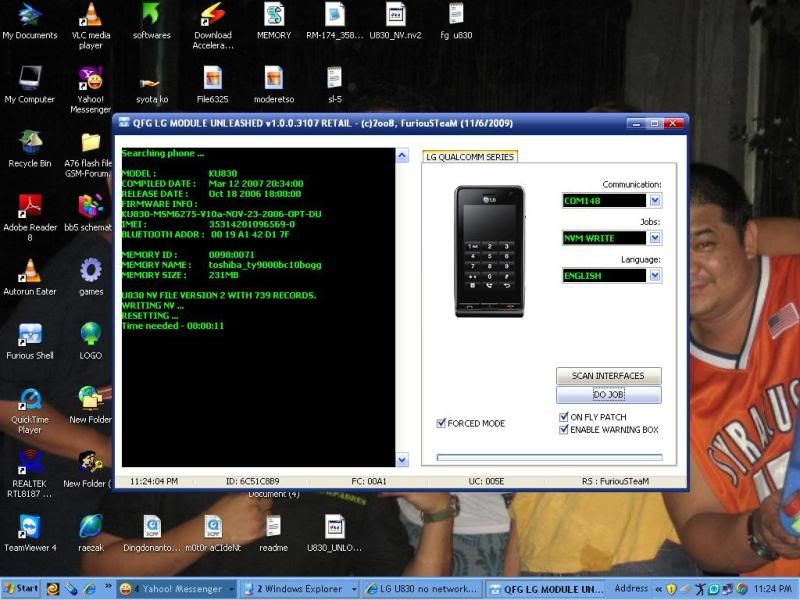This screenshot has height=600, width=800.
Task: Click the SCAN INTERFACES button
Action: (x=608, y=376)
